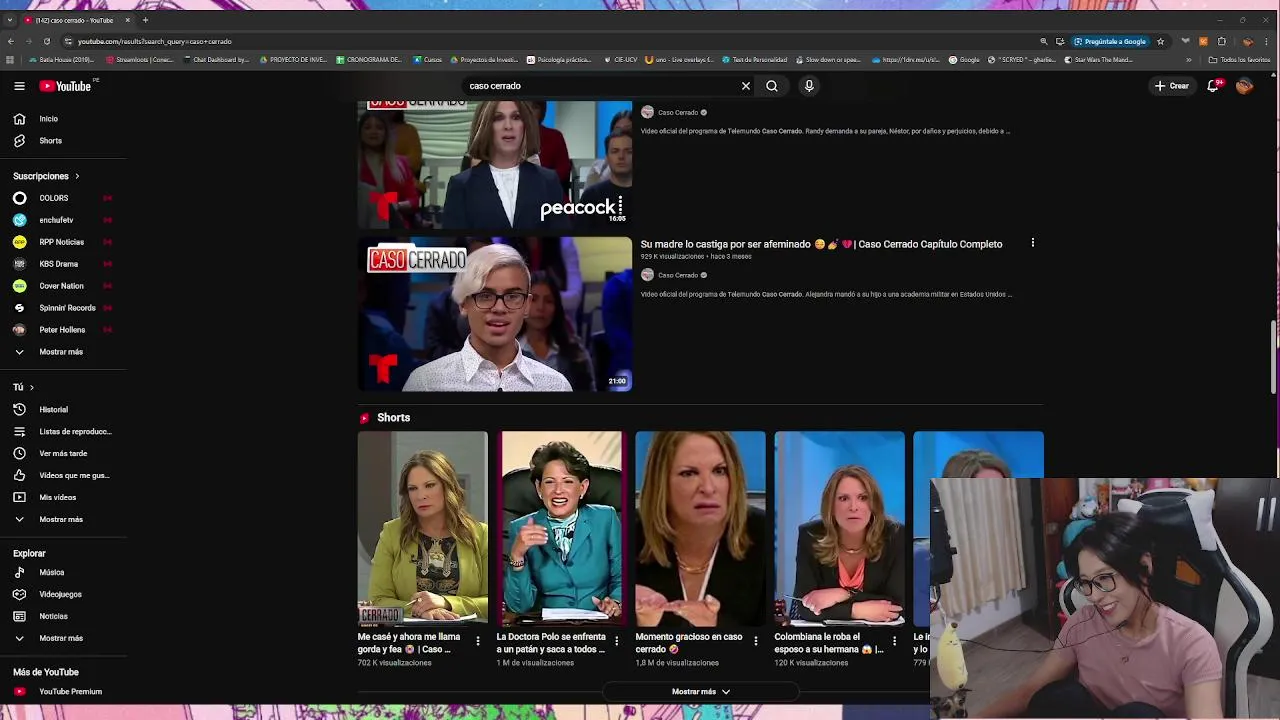Click Pregúntale a Google button

[1110, 41]
